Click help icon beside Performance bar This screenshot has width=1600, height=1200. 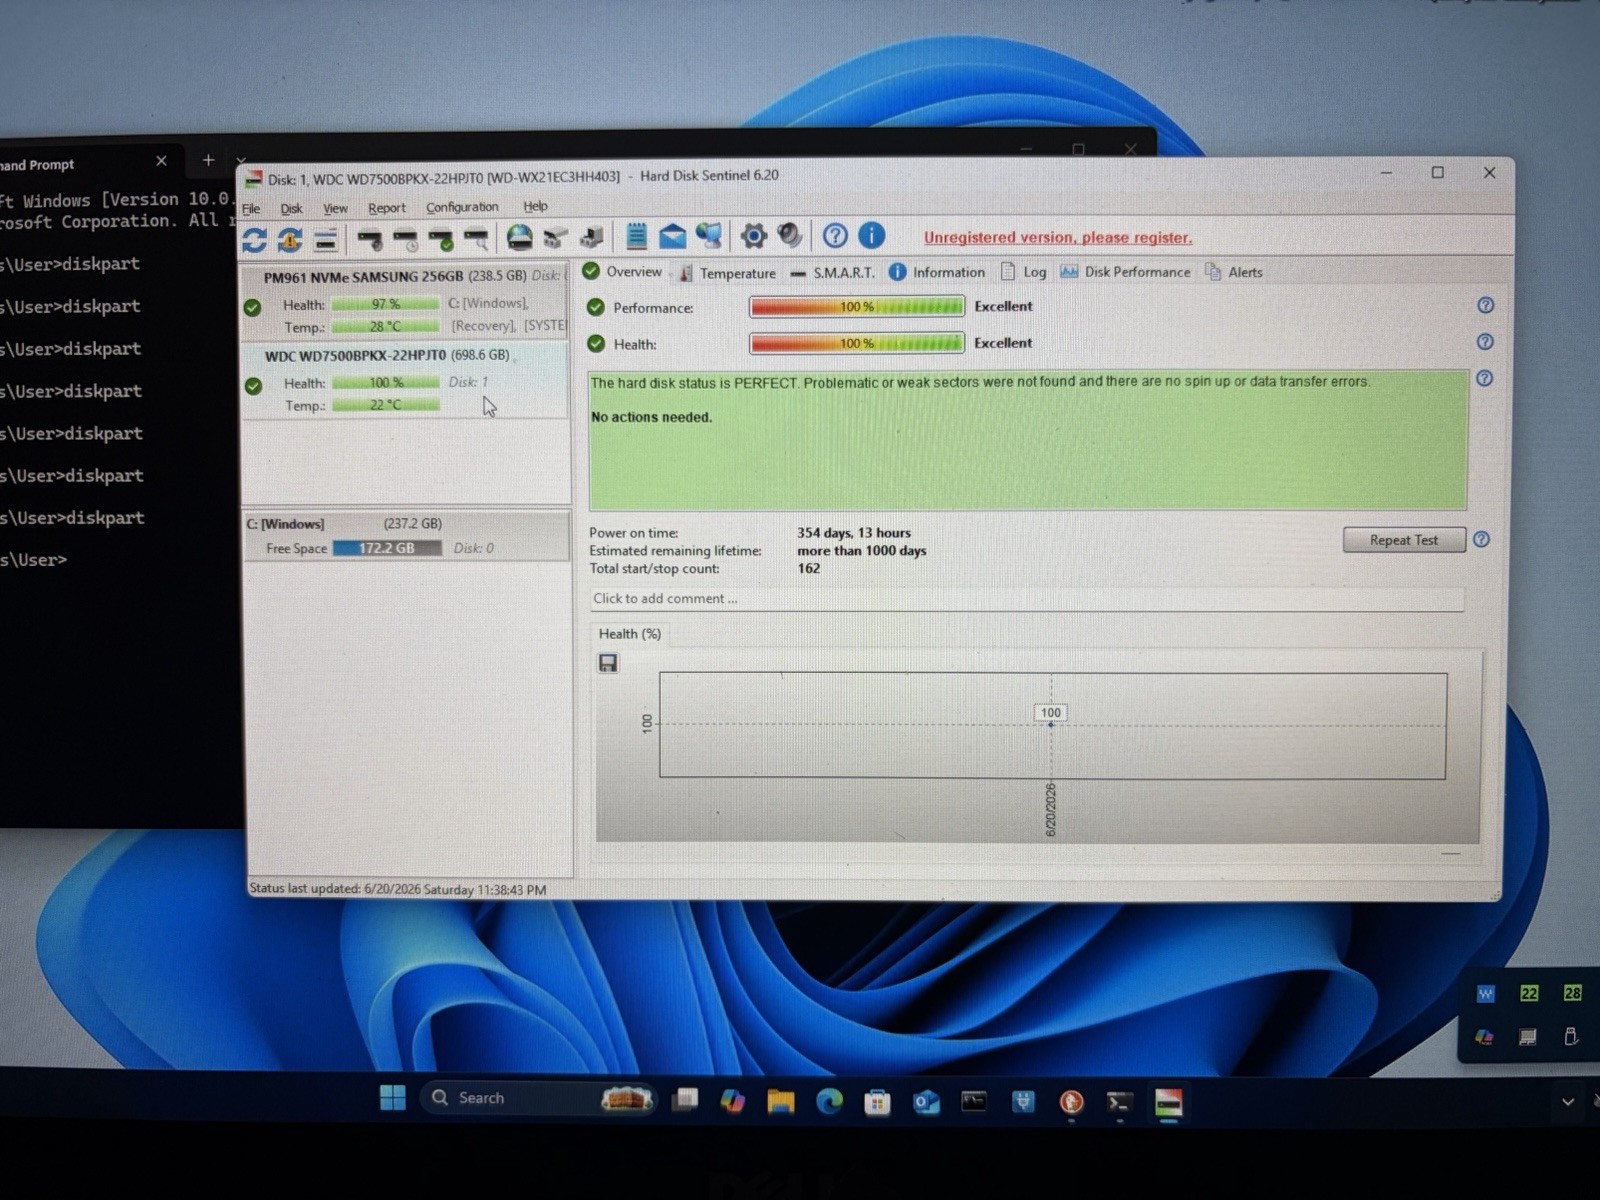pyautogui.click(x=1486, y=305)
